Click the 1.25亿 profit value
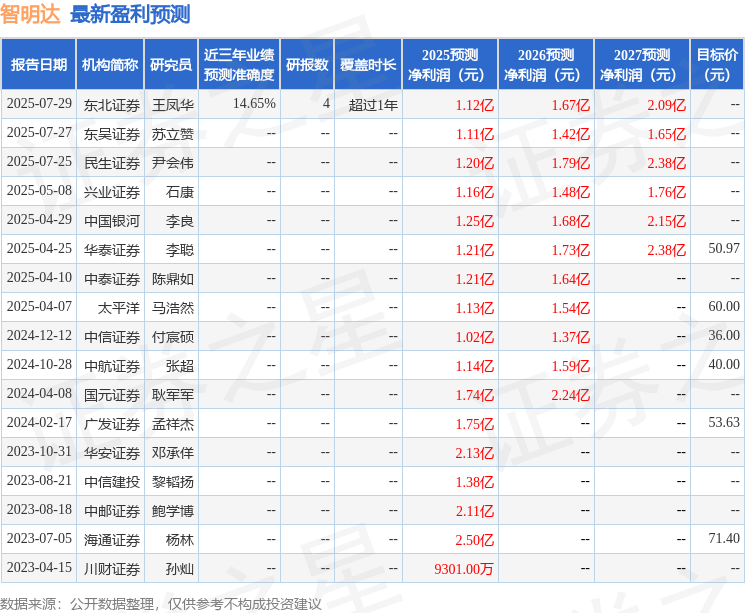The height and width of the screenshot is (613, 745). [475, 221]
